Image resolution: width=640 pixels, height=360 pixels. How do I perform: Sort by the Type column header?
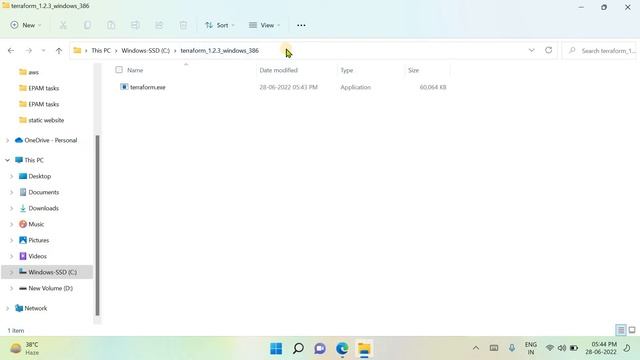click(347, 70)
